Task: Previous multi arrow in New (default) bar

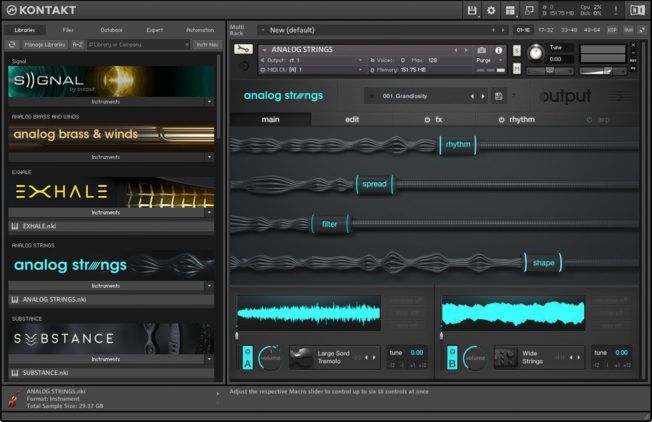Action: (x=493, y=30)
